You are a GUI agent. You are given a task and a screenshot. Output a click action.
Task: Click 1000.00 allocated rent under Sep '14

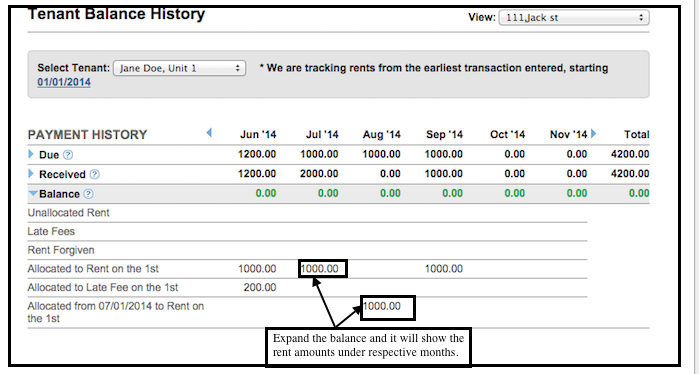[x=444, y=269]
